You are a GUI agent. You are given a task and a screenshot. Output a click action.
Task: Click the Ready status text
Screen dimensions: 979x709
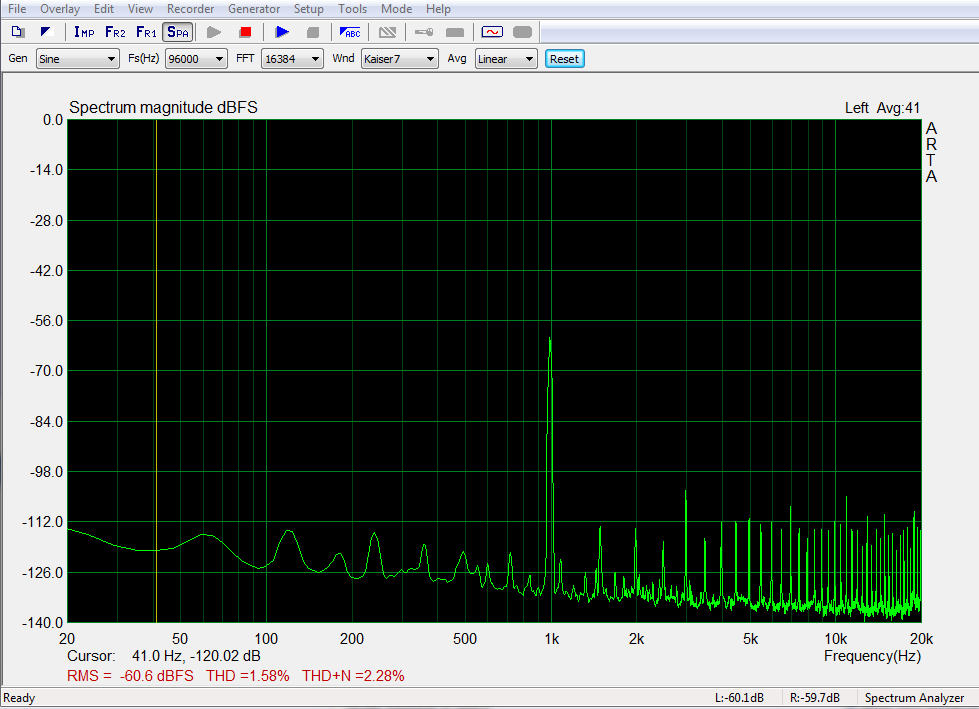click(x=19, y=698)
